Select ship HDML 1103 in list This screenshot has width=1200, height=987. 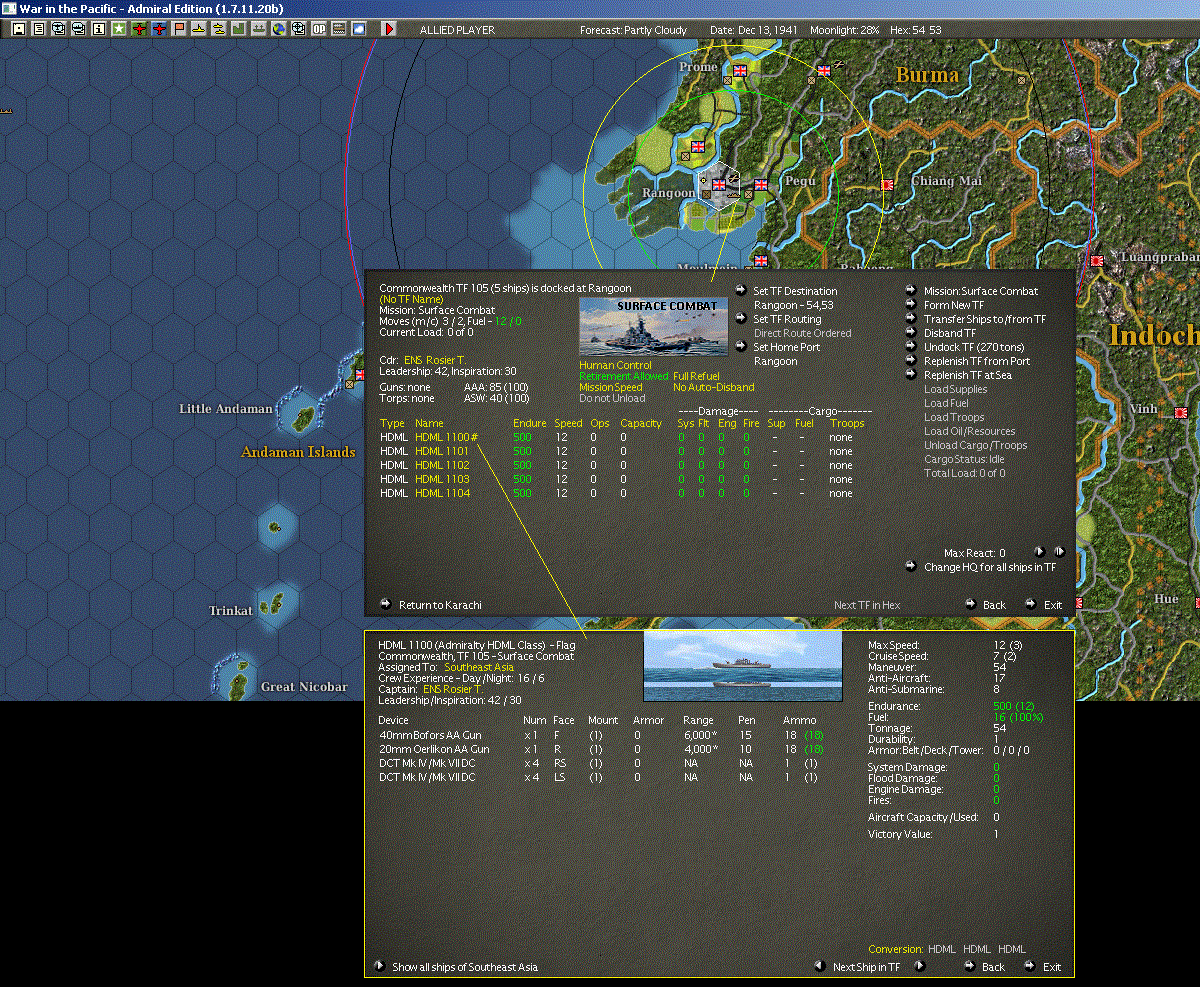(x=441, y=479)
